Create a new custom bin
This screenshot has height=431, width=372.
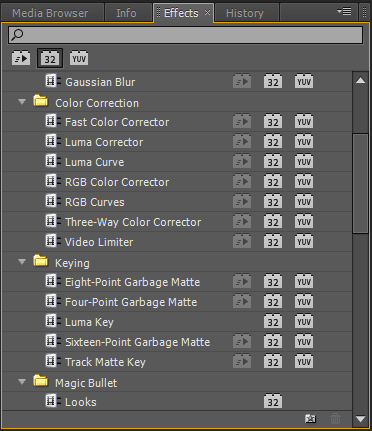pyautogui.click(x=311, y=419)
